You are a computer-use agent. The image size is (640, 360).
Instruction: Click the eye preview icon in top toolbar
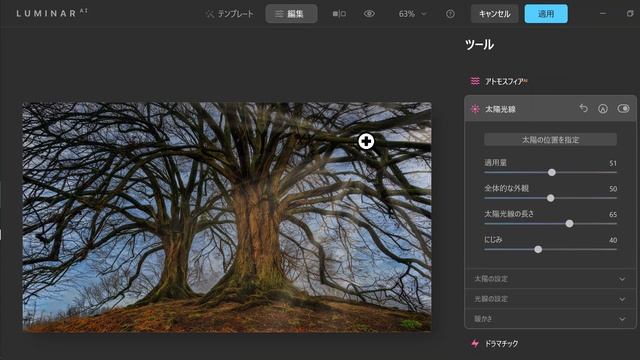[369, 14]
